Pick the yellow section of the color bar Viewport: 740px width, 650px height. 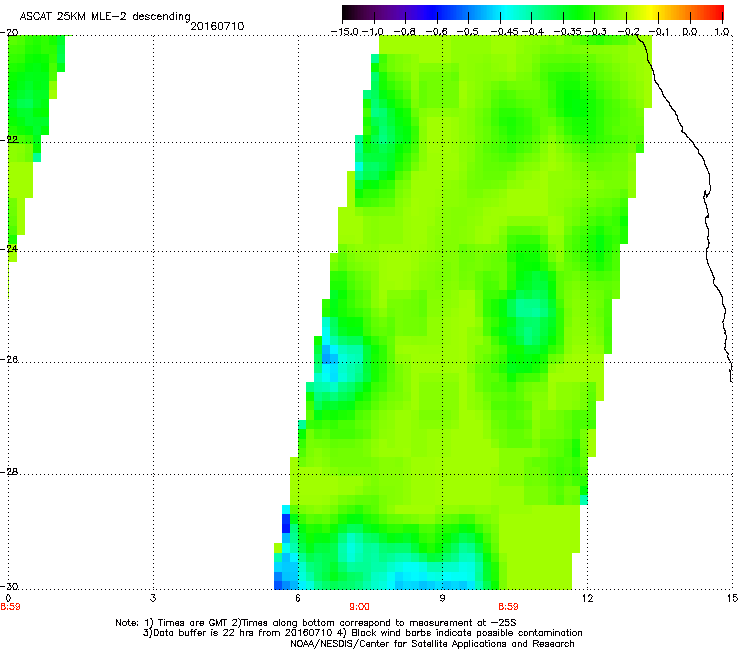click(x=650, y=13)
